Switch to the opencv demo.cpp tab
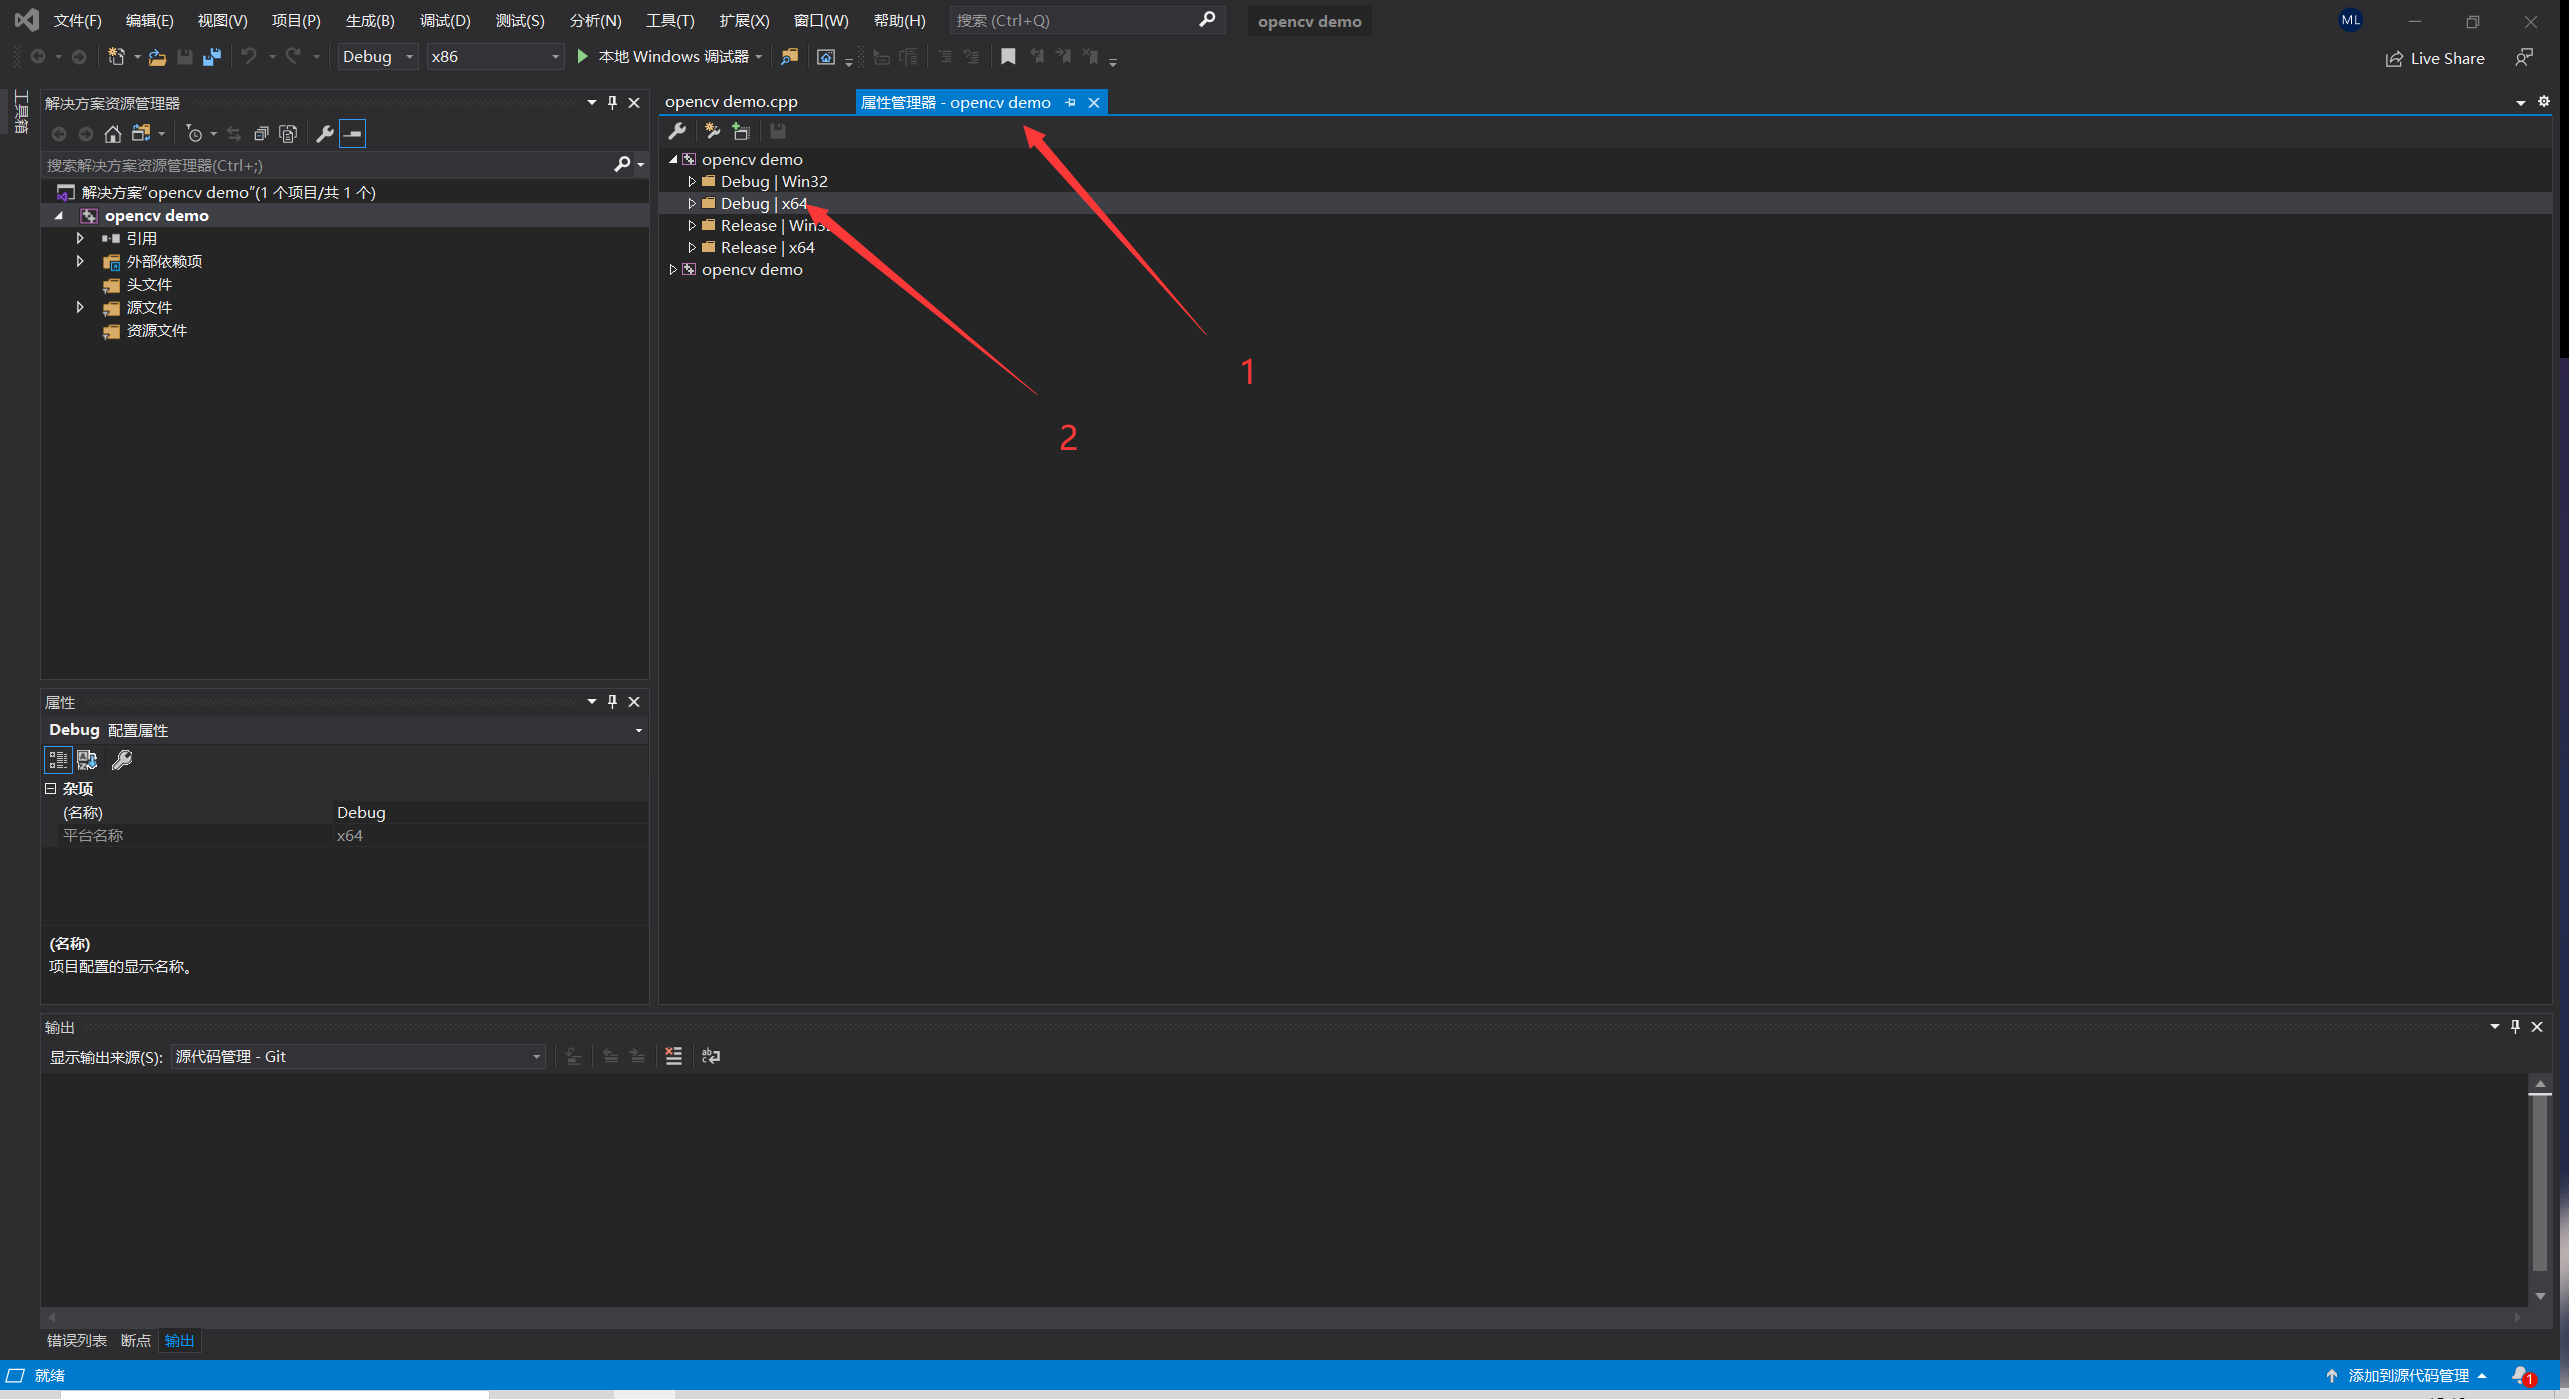The image size is (2569, 1399). pos(731,101)
